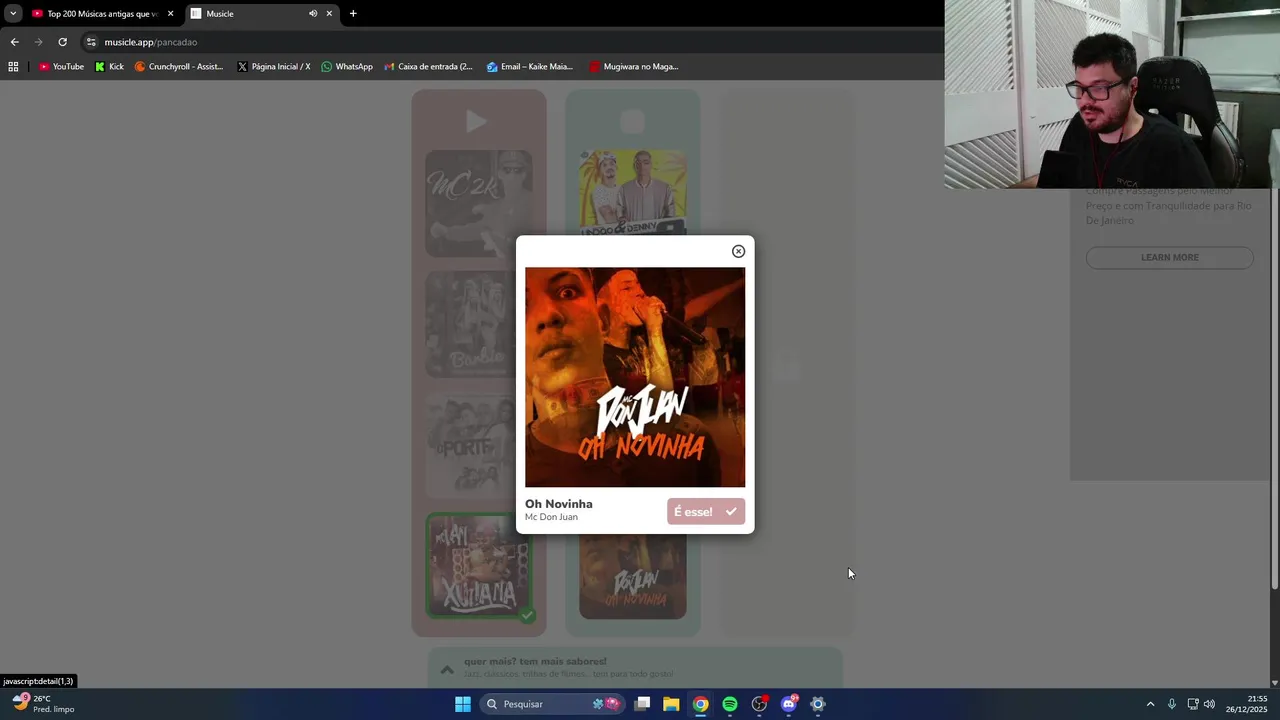This screenshot has height=720, width=1280.
Task: Select the Oh Novinha card in second column
Action: [x=633, y=577]
